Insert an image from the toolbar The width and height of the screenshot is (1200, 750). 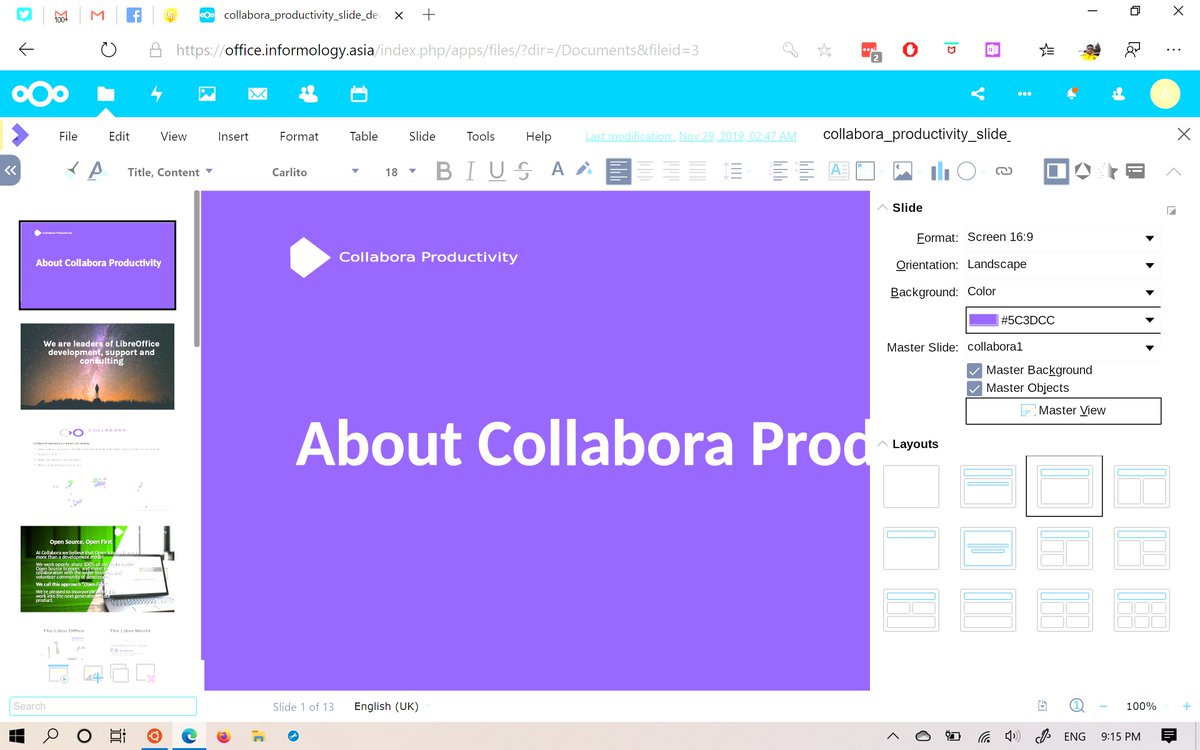903,171
